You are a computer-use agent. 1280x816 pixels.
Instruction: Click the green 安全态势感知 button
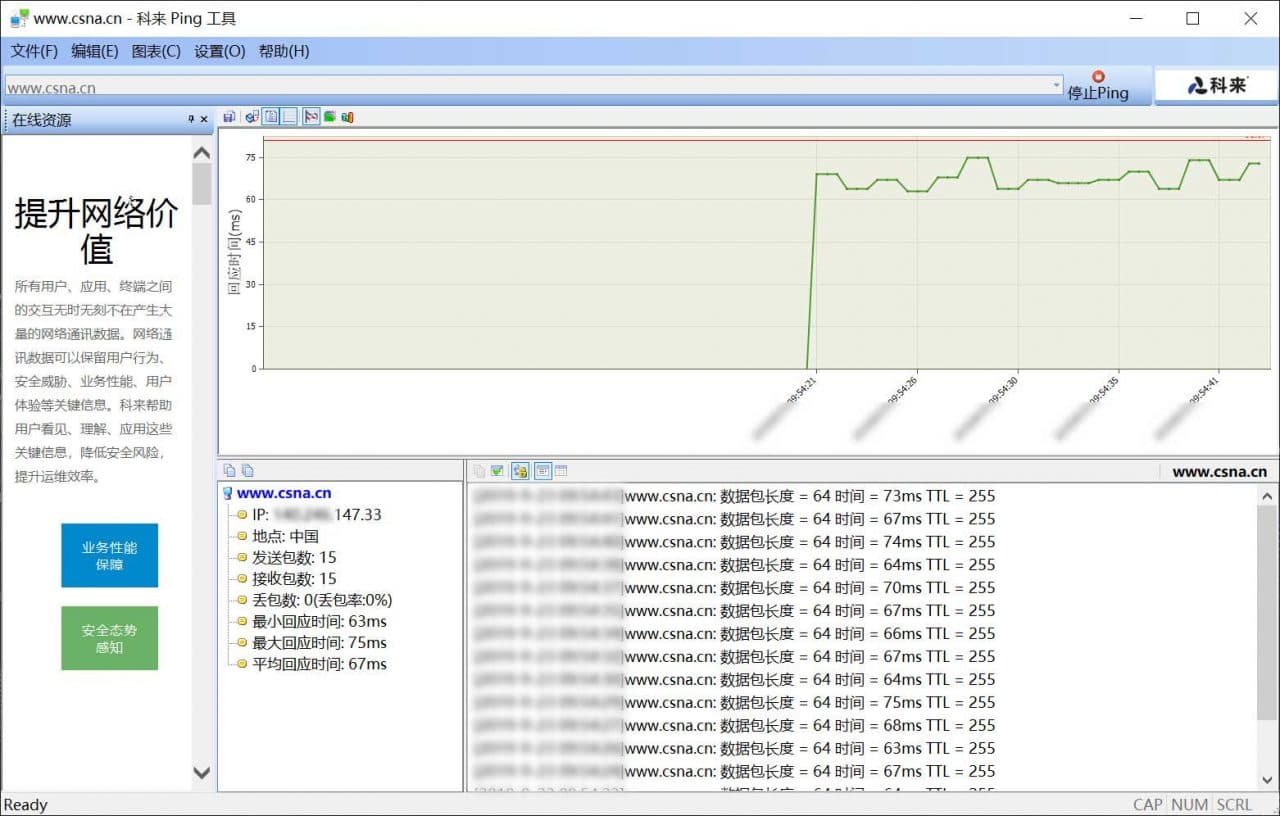[x=109, y=638]
